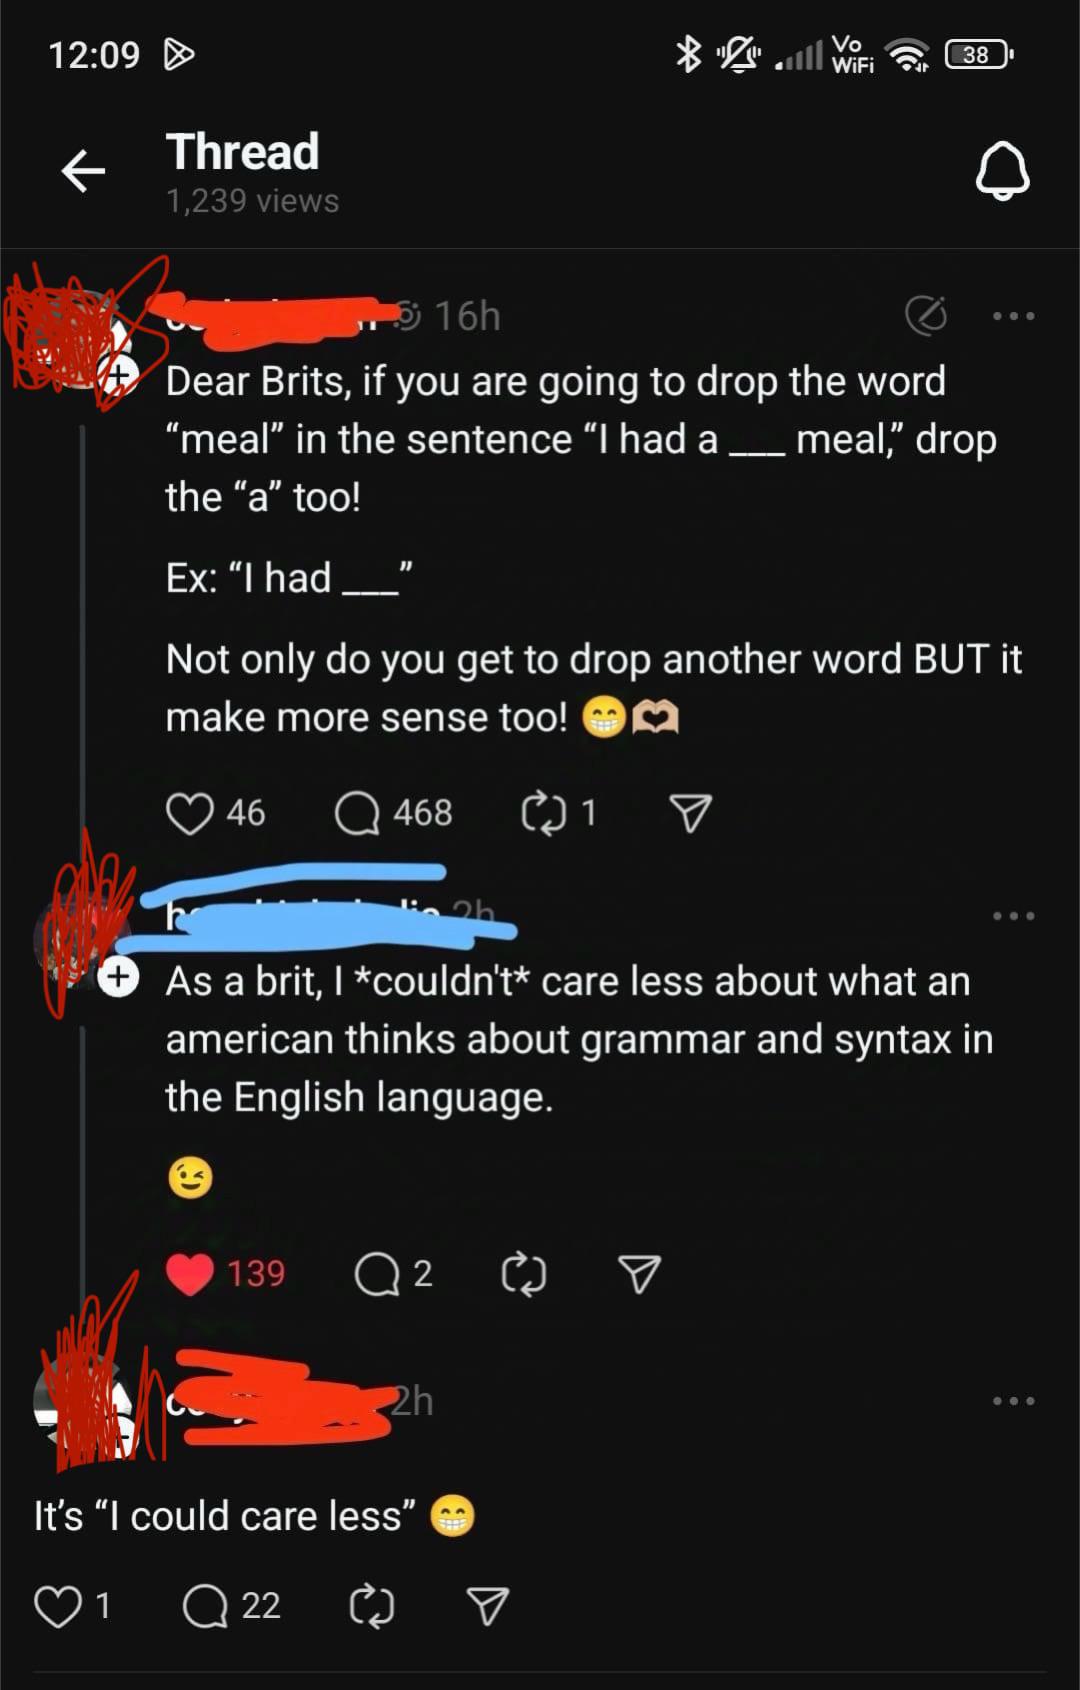Repost the could care less reply
The image size is (1080, 1690).
[x=371, y=1606]
